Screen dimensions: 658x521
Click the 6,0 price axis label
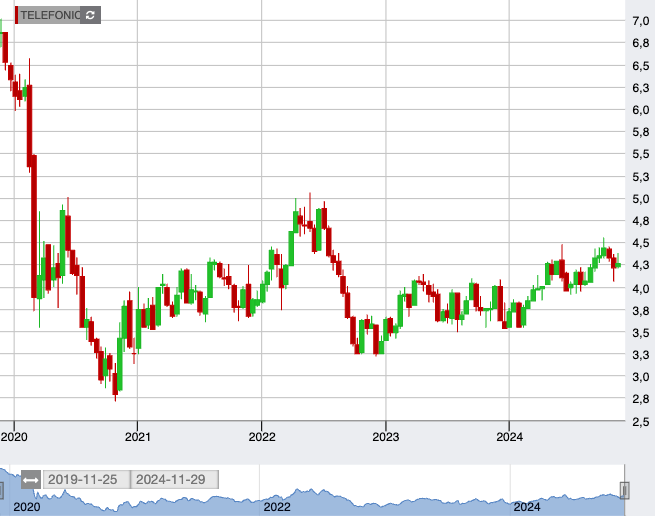[x=641, y=110]
